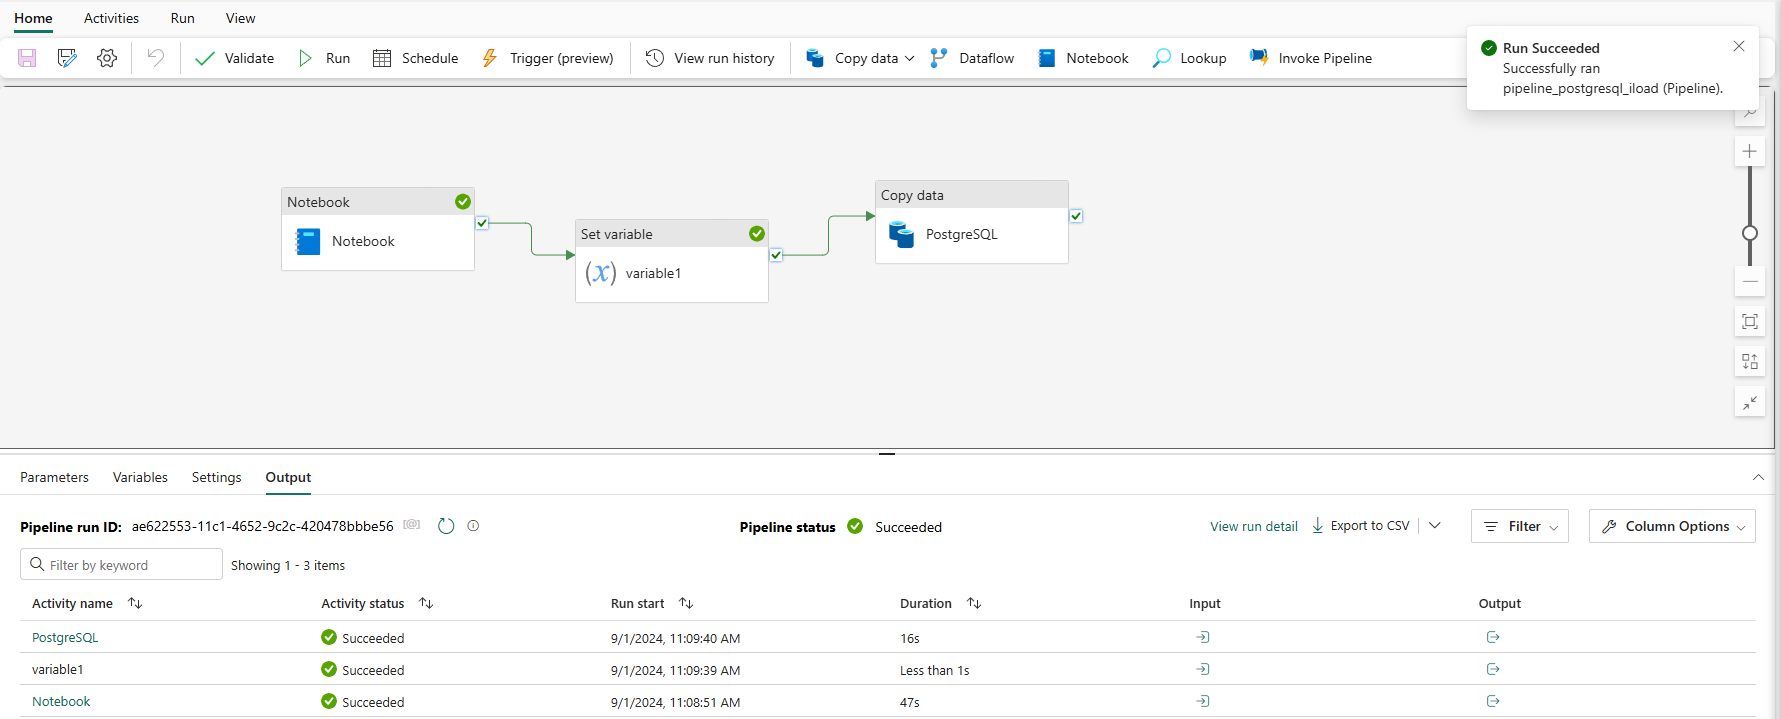The width and height of the screenshot is (1781, 719).
Task: View input of Notebook row
Action: click(1203, 701)
